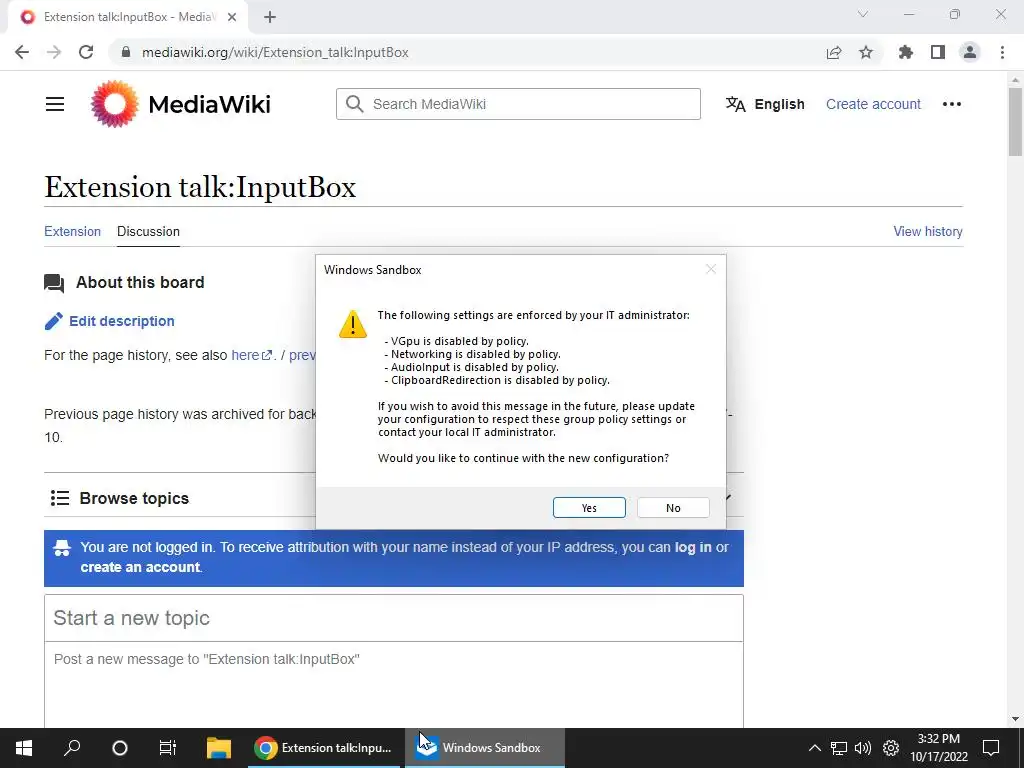Decline the new configuration with No
Image resolution: width=1024 pixels, height=768 pixels.
(x=673, y=507)
